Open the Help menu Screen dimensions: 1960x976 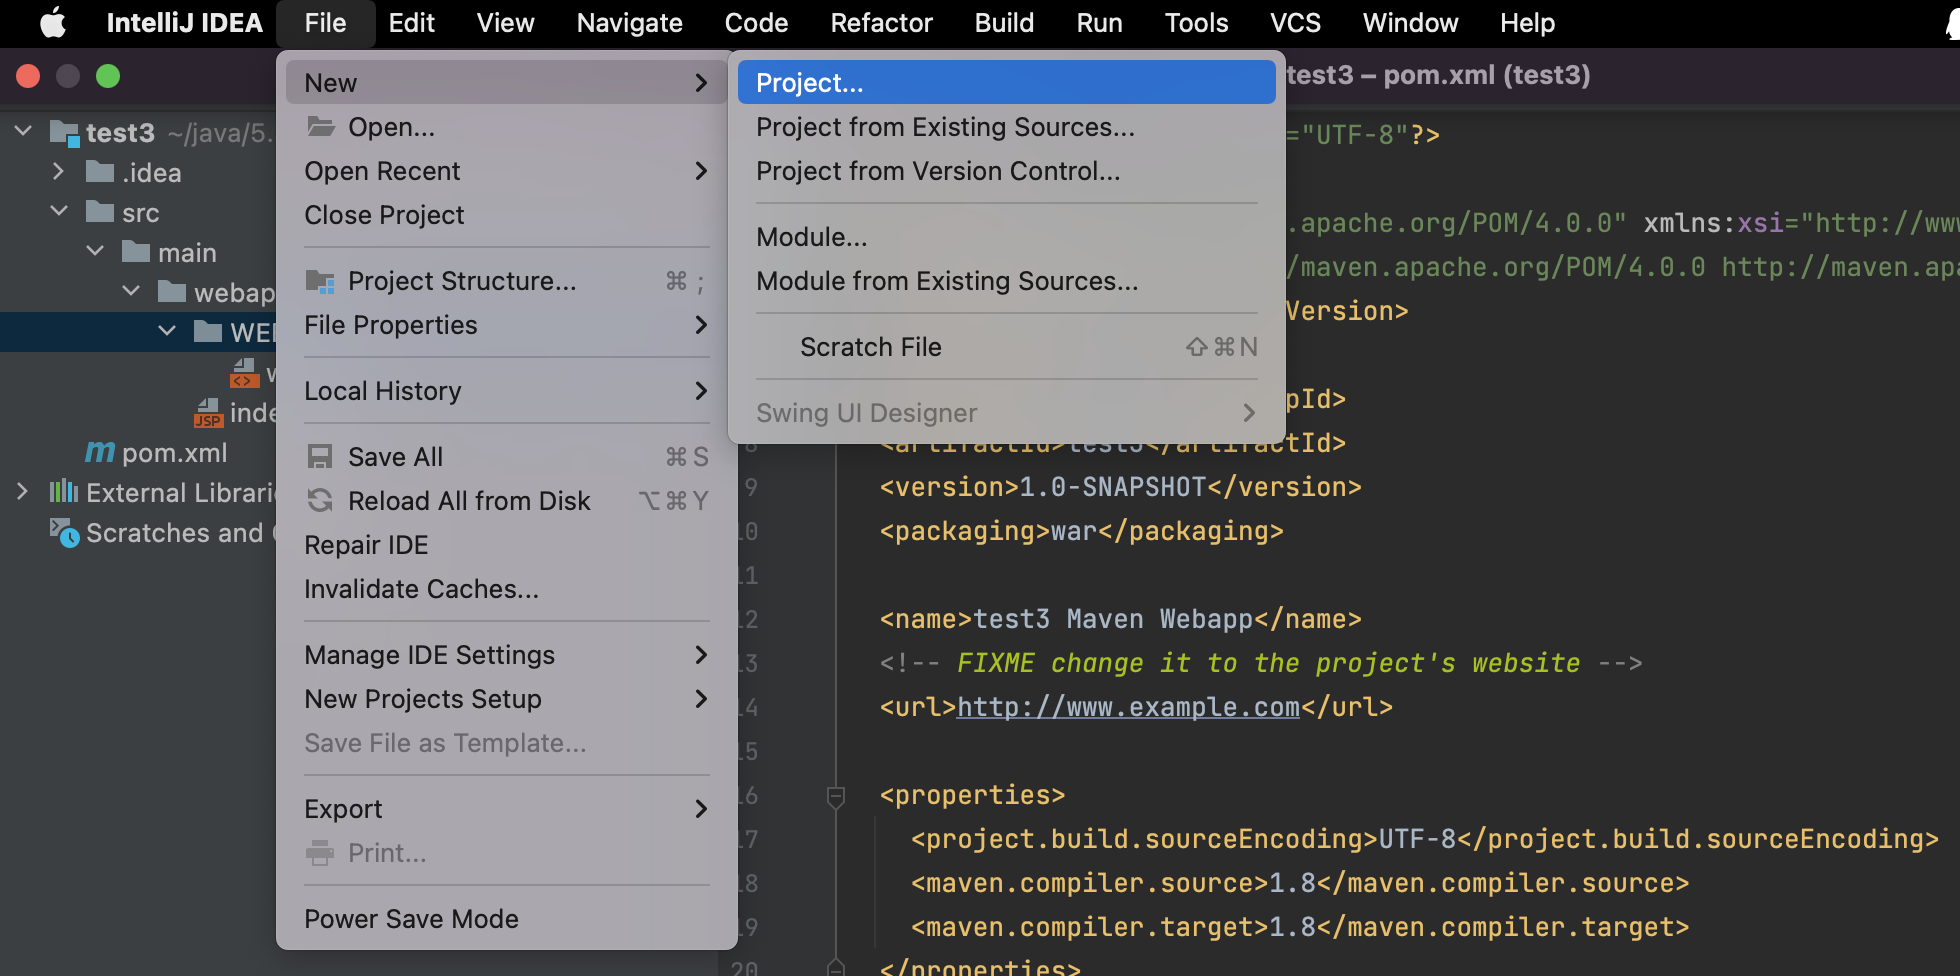[1527, 23]
